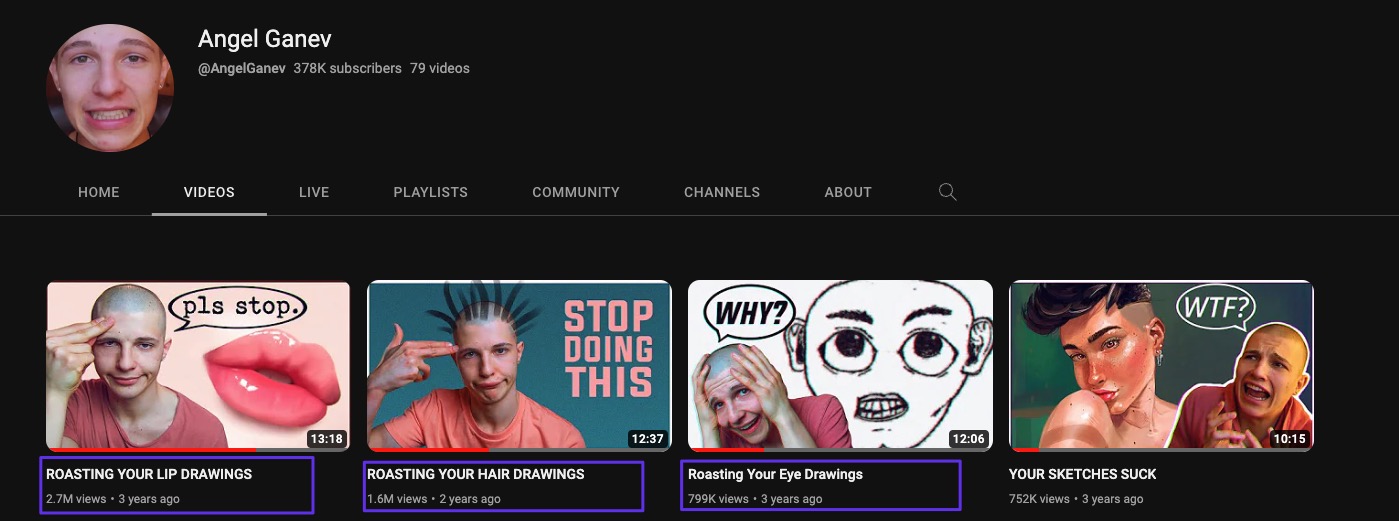Click the watch progress bar under hair drawings video

tap(519, 449)
